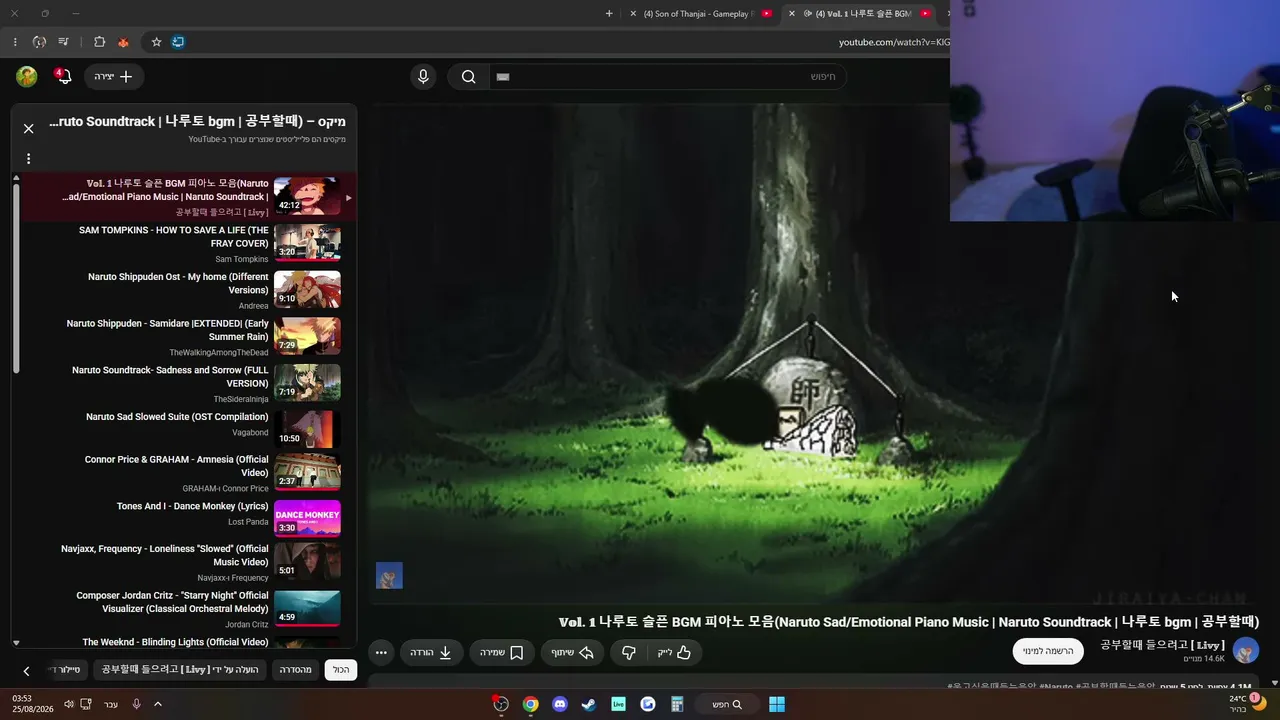Viewport: 1280px width, 720px height.
Task: Click the Live app icon on taskbar
Action: pyautogui.click(x=618, y=704)
